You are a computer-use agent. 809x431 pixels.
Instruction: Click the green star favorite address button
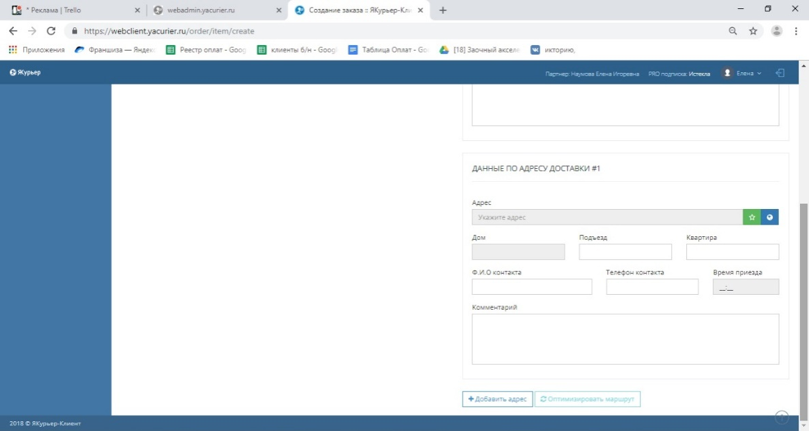[751, 217]
